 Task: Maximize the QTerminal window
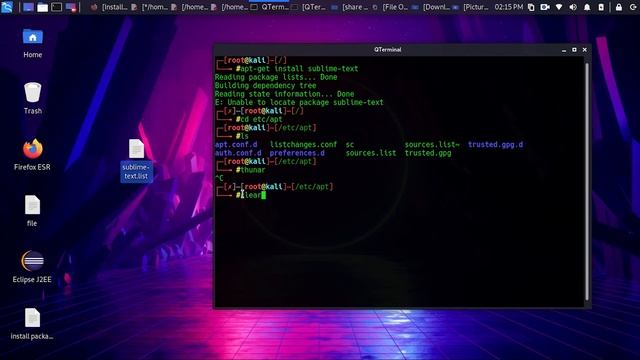coord(574,50)
